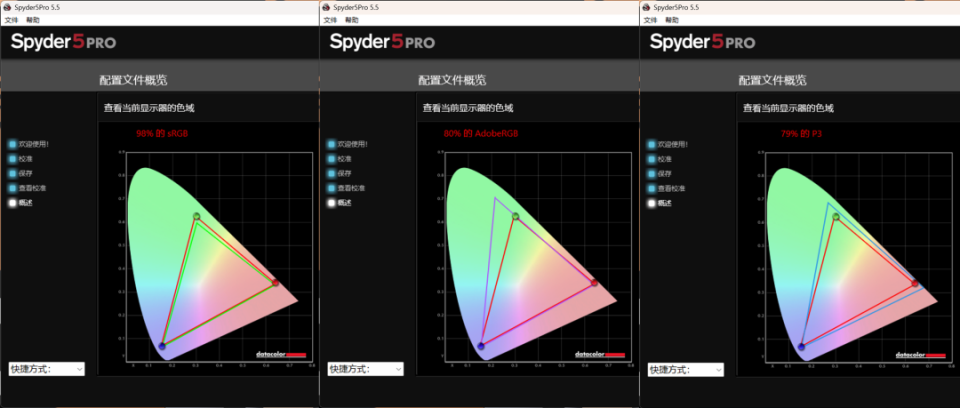
Task: Click datacolor logo on P3 chart
Action: click(x=920, y=355)
